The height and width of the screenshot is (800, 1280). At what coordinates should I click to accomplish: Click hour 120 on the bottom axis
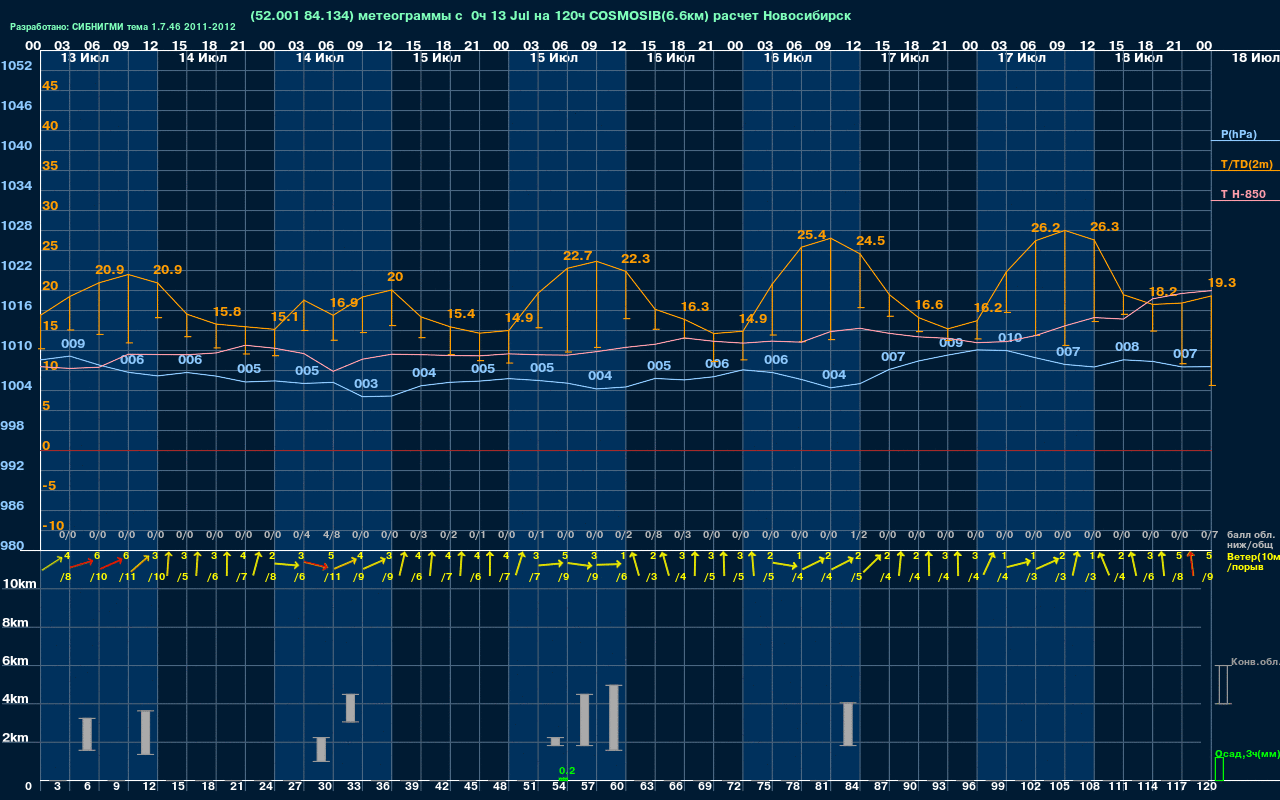click(1207, 788)
